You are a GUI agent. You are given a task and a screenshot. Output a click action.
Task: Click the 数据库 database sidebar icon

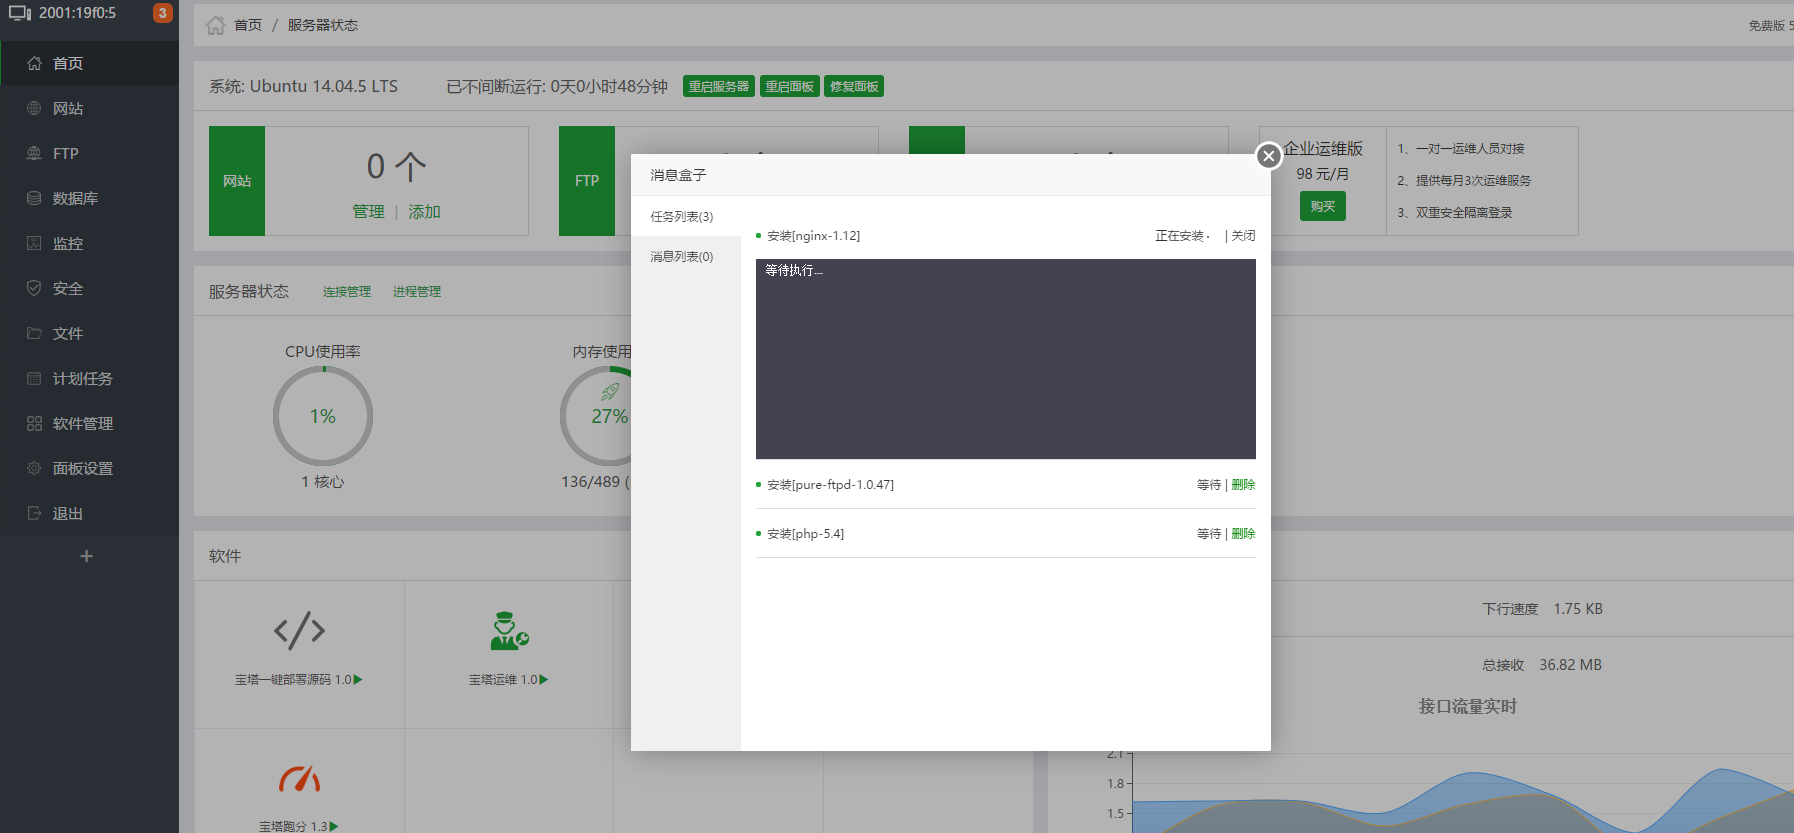click(x=34, y=198)
